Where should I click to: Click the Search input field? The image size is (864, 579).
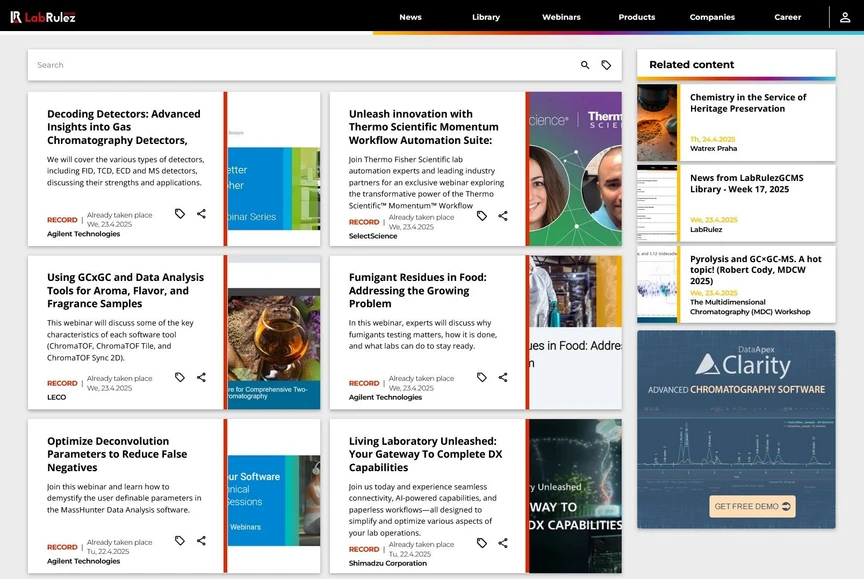(x=303, y=65)
